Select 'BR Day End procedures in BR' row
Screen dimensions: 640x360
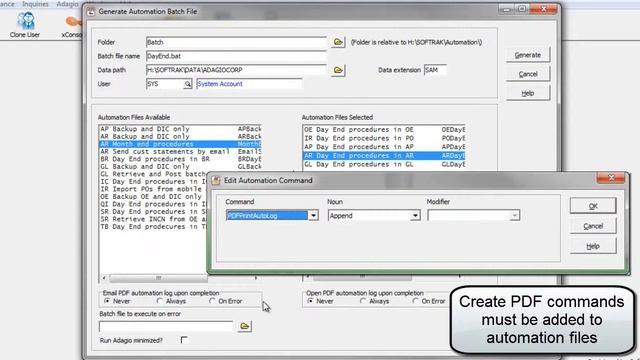[180, 159]
